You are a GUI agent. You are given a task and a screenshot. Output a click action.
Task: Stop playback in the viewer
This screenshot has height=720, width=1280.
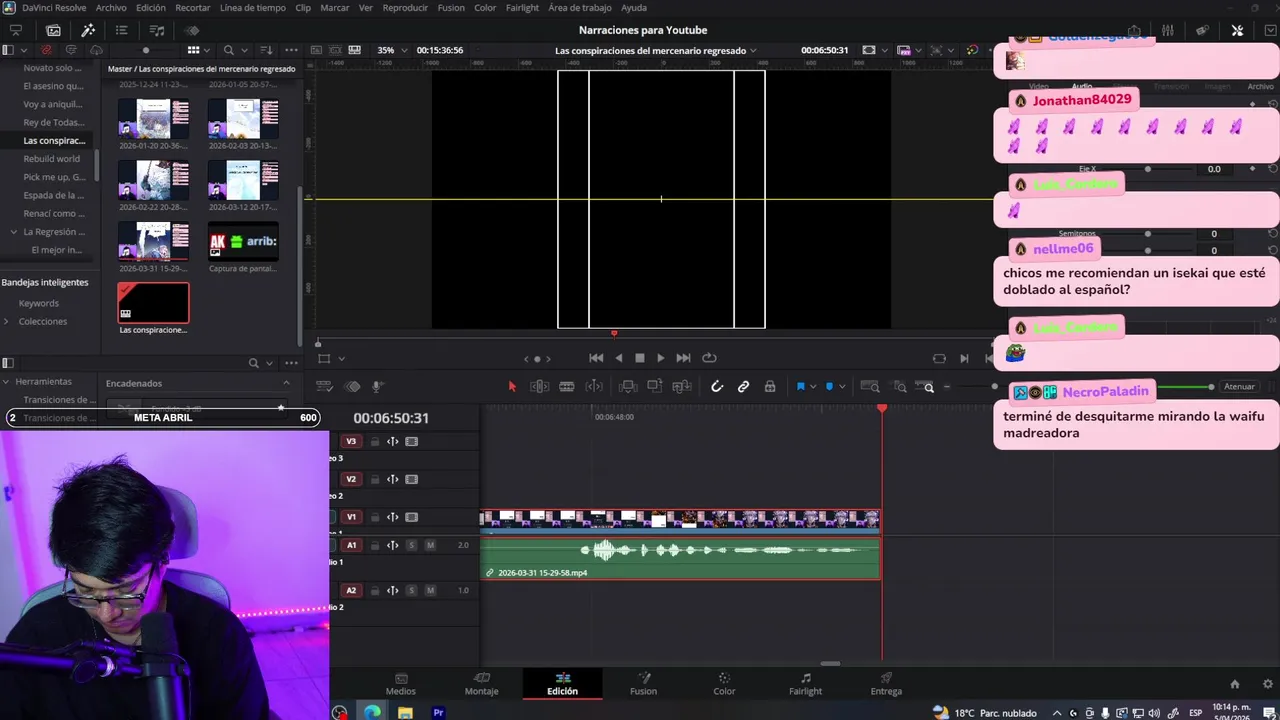(x=640, y=358)
